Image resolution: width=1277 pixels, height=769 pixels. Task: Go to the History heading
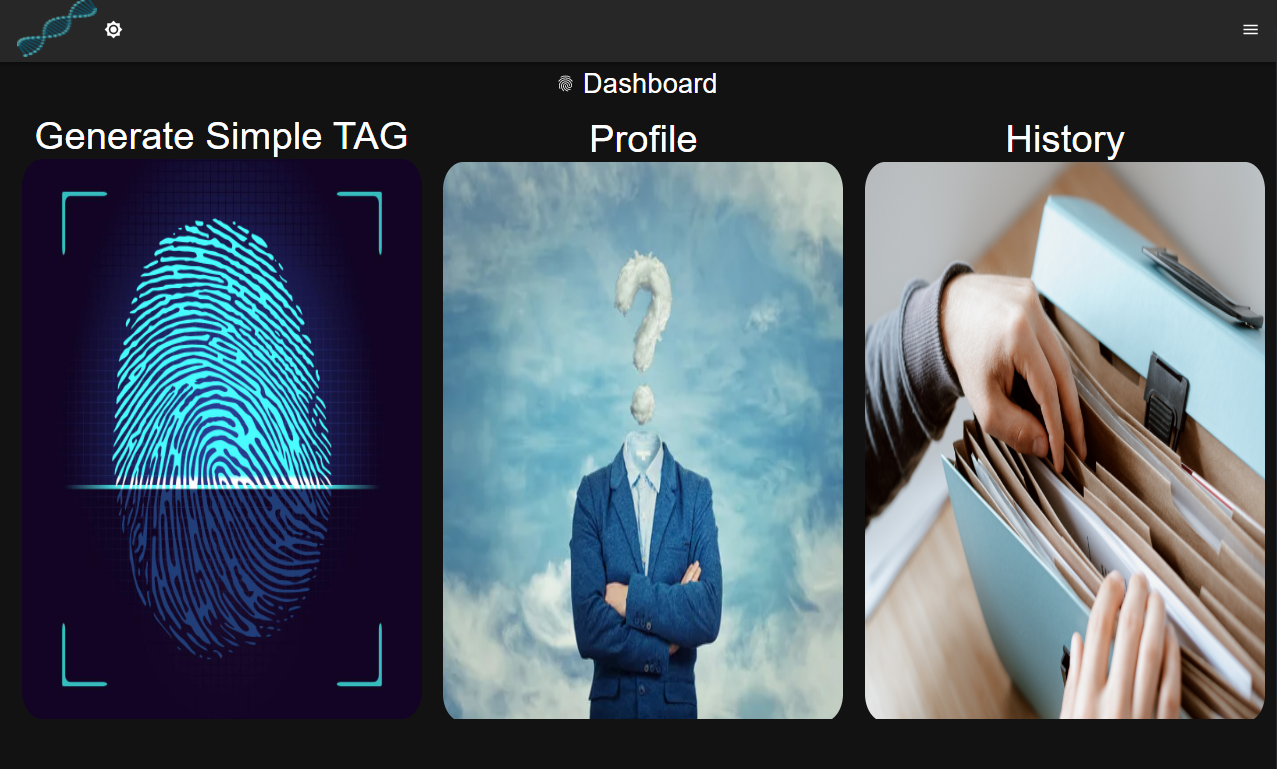click(x=1065, y=139)
